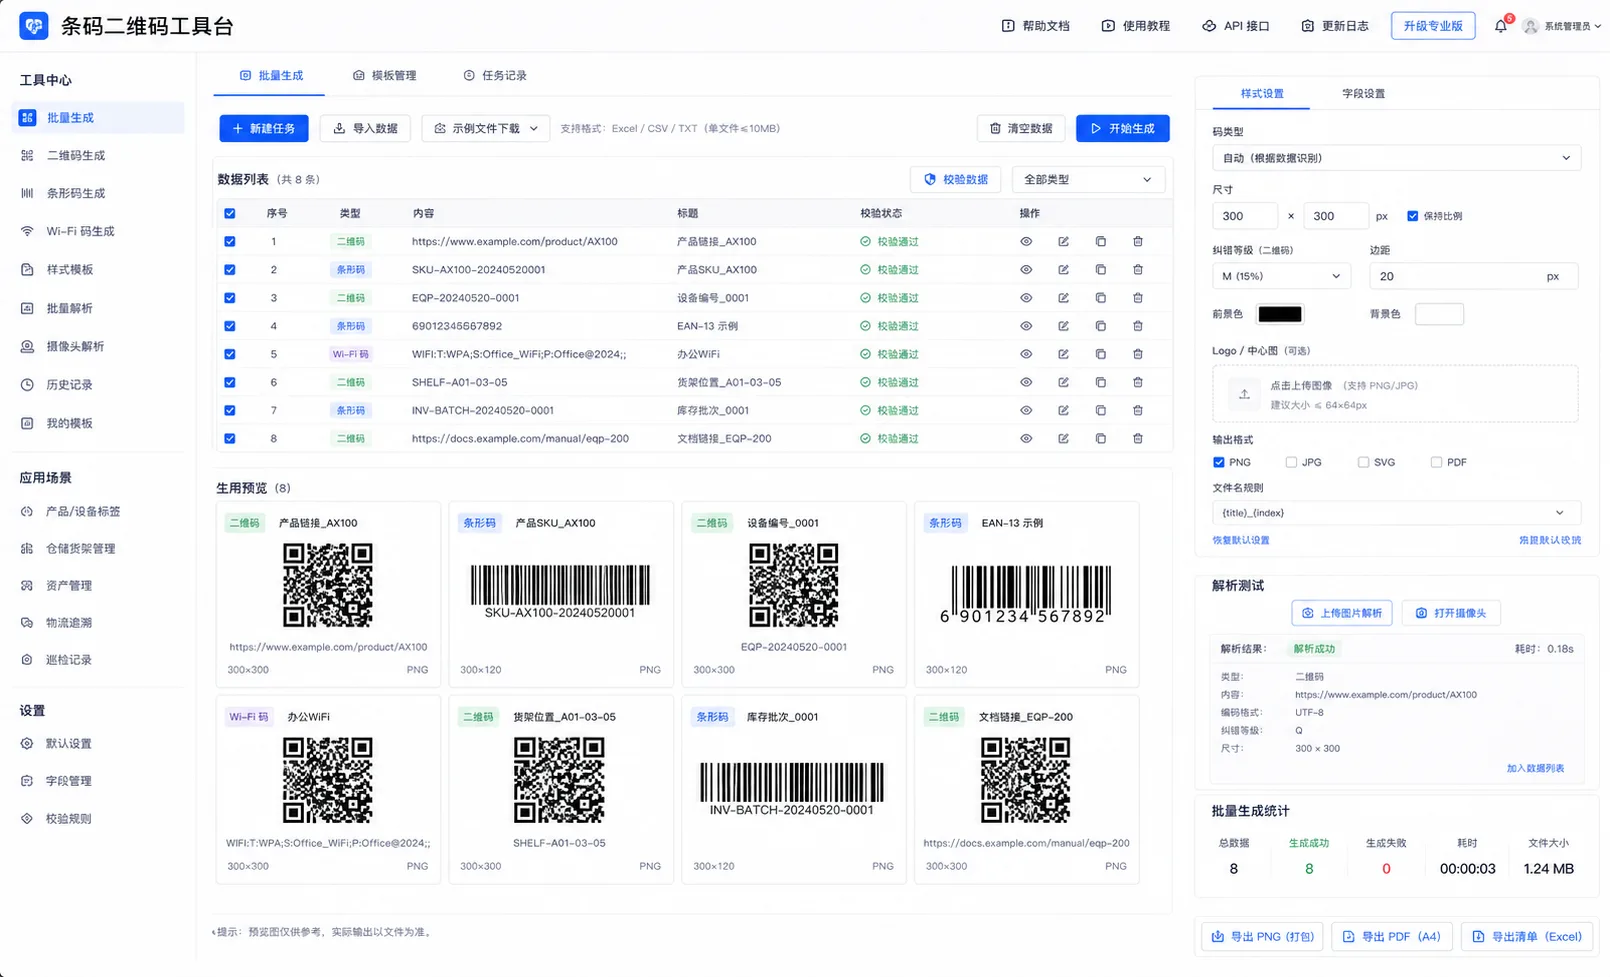This screenshot has width=1610, height=977.
Task: Toggle 保持比例 checkbox
Action: pyautogui.click(x=1413, y=216)
